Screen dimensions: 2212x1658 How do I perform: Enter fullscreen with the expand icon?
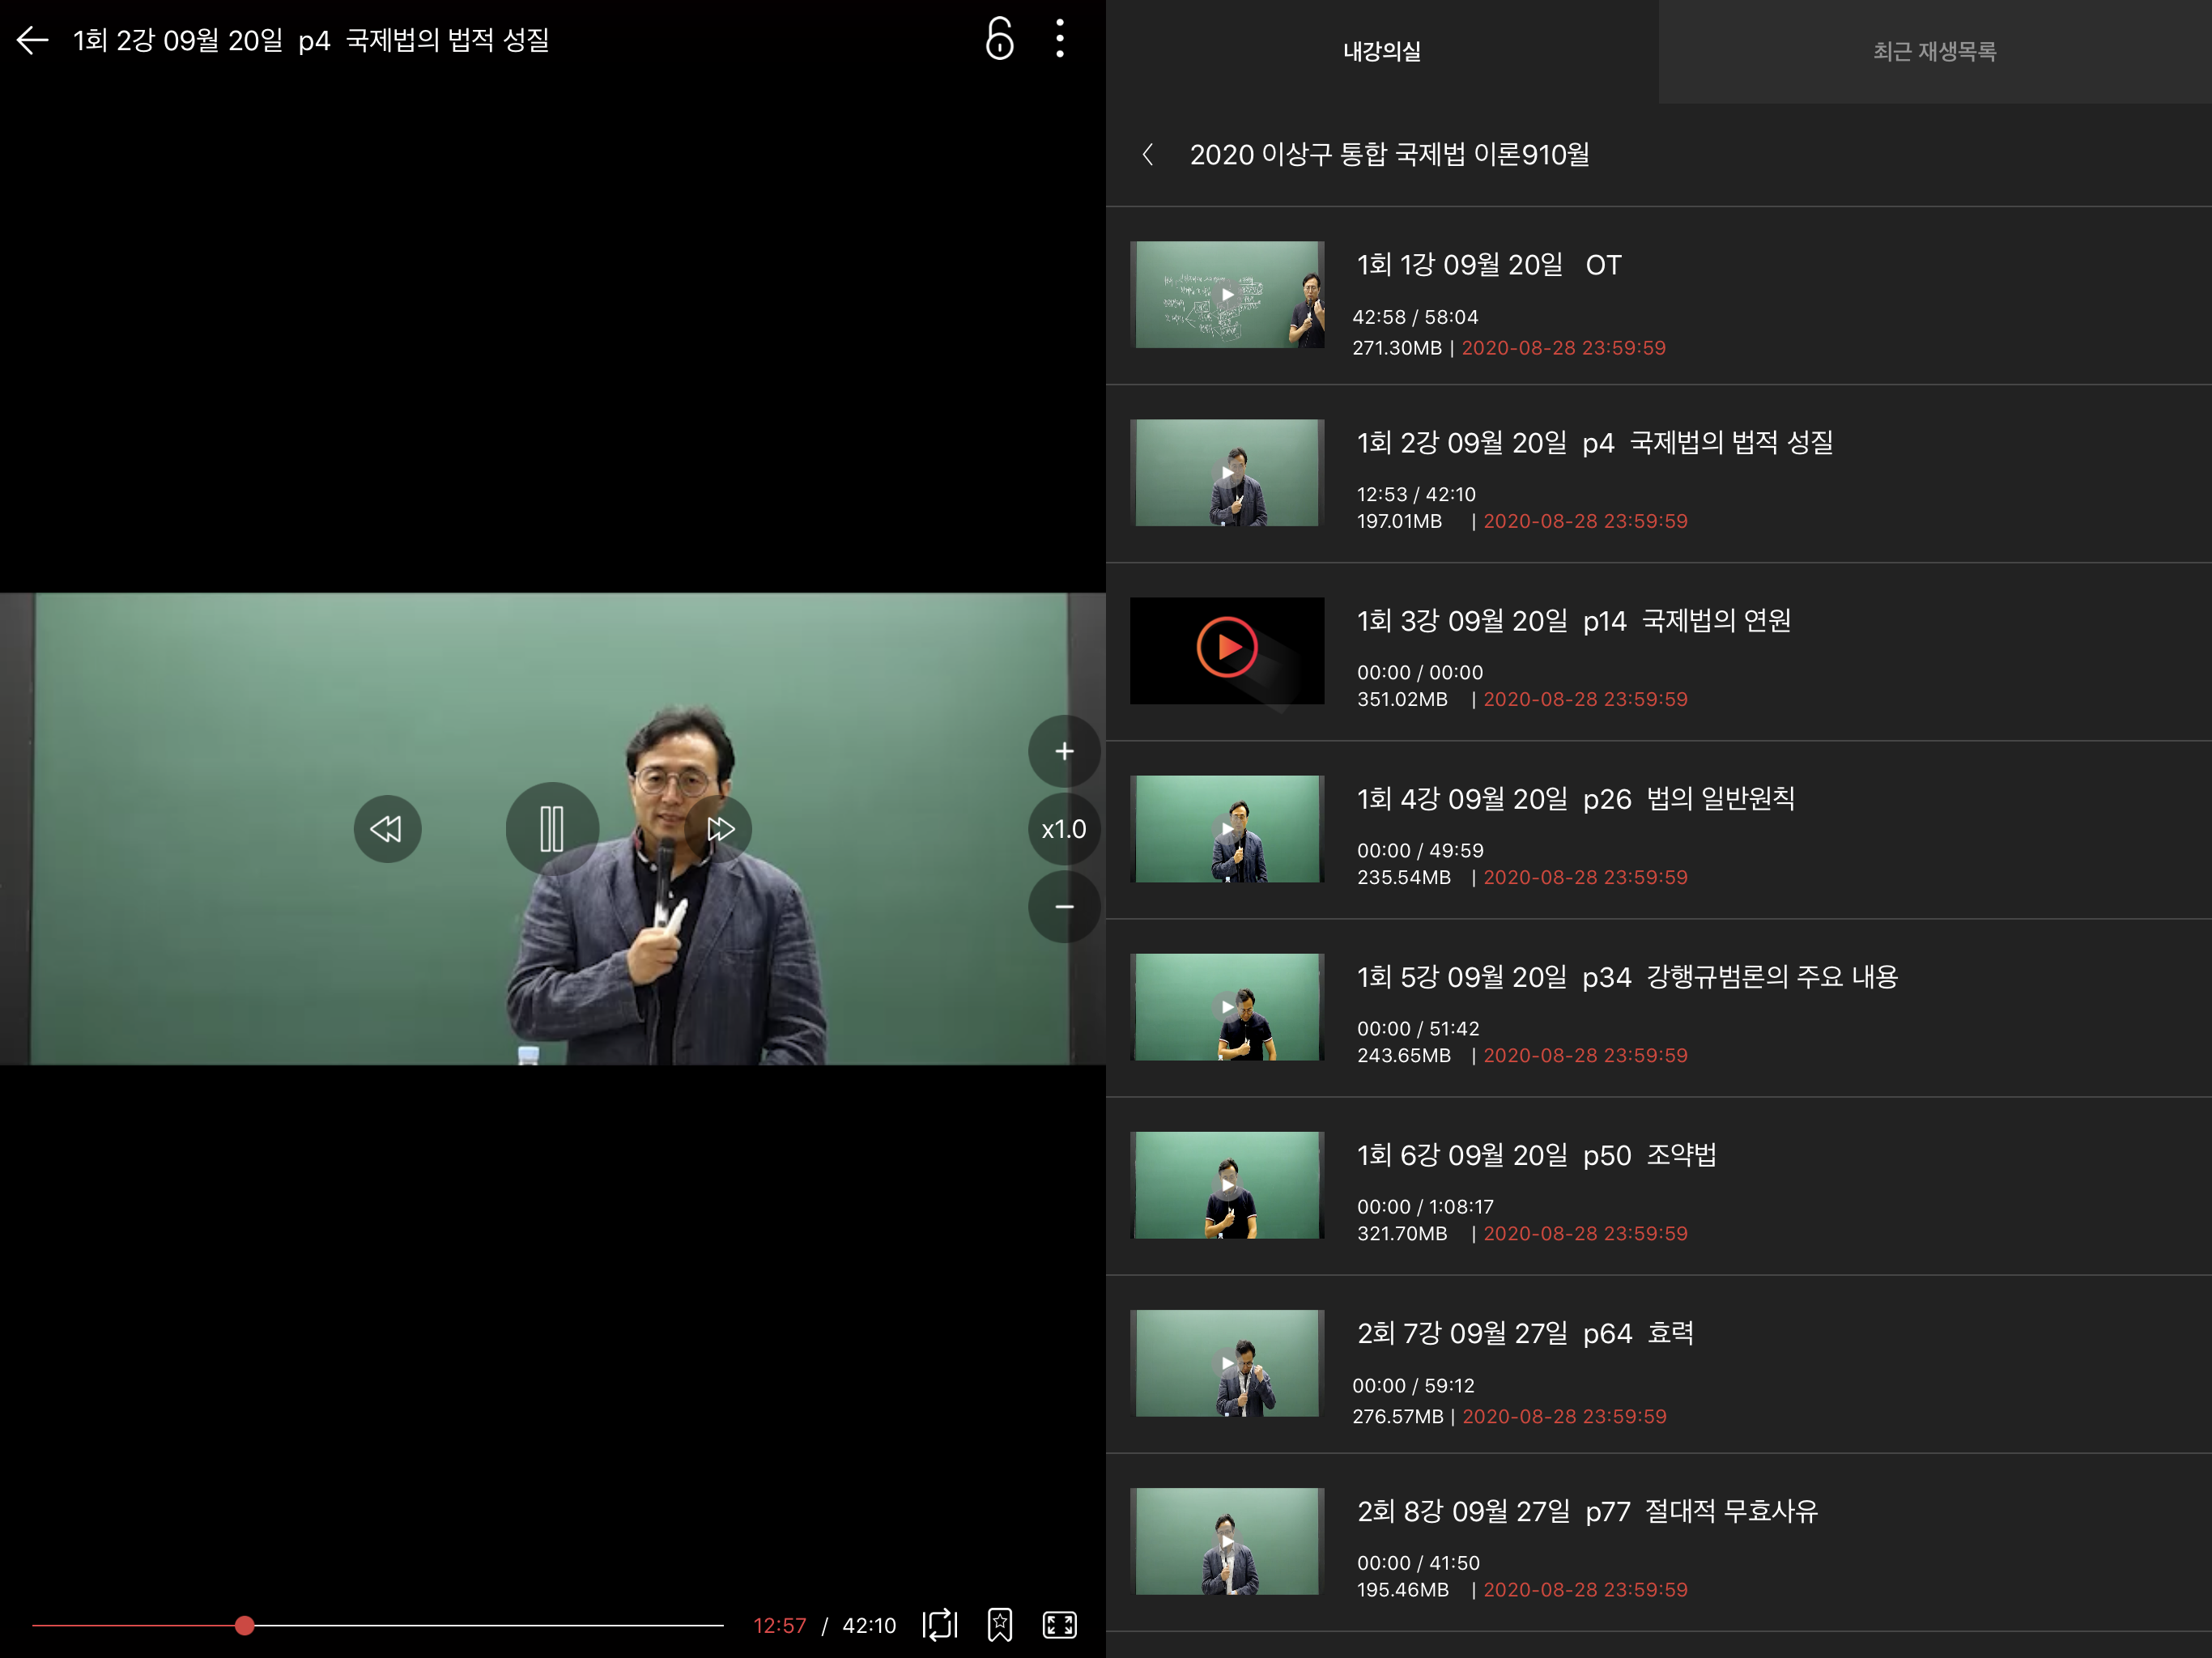1060,1625
